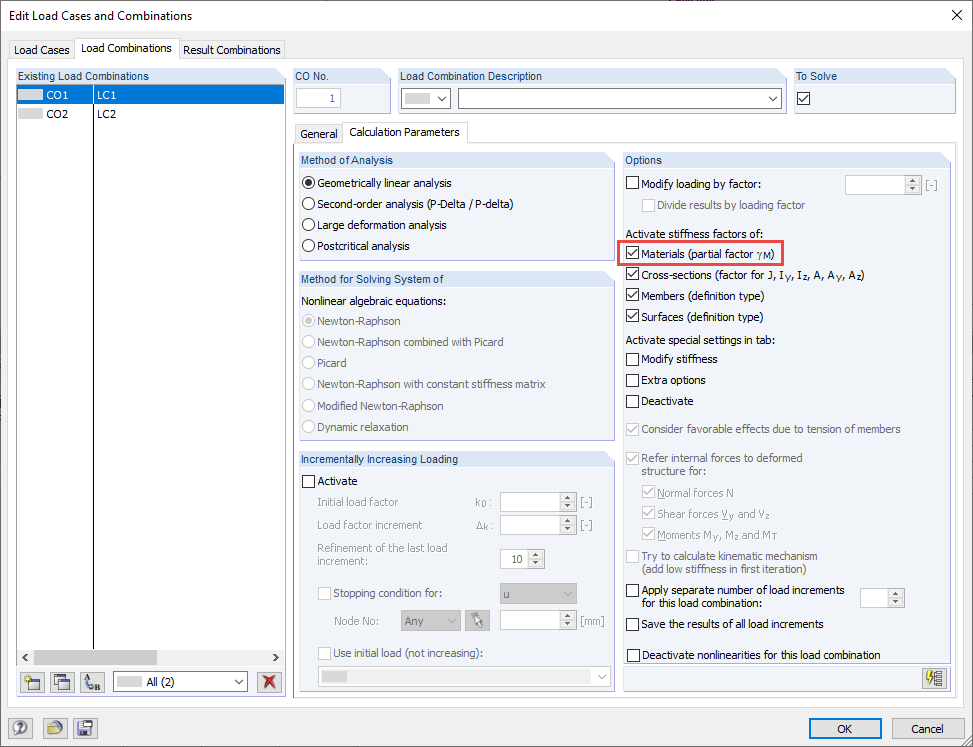Toggle Cross-sections stiffness factor checkbox

632,274
